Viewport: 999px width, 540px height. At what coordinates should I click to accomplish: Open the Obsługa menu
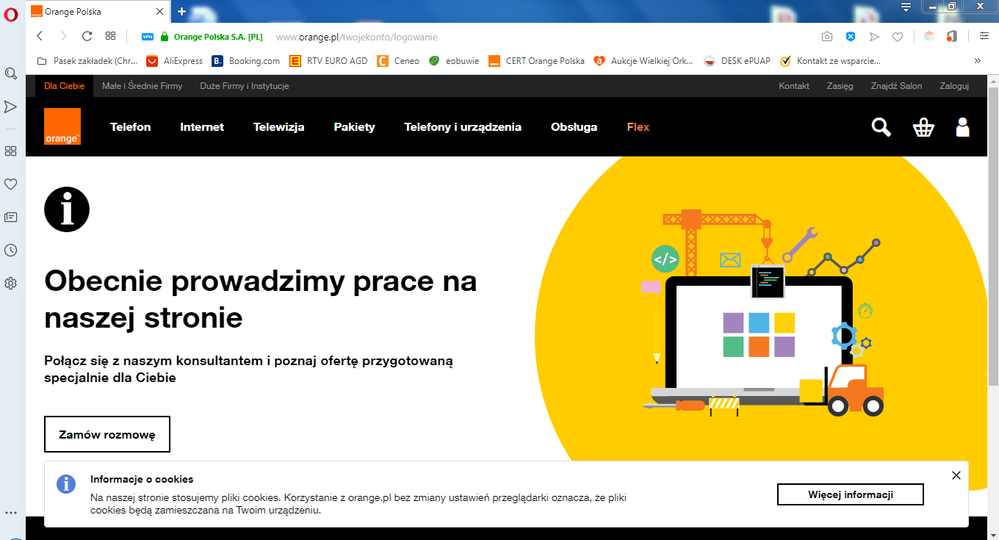pyautogui.click(x=574, y=127)
